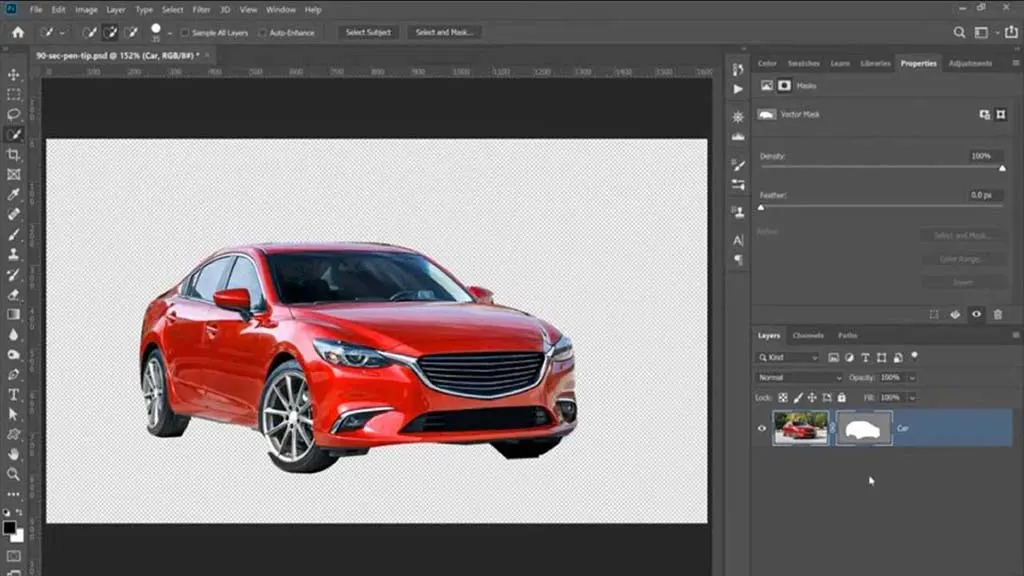Open Properties panel flyout menu

1016,63
